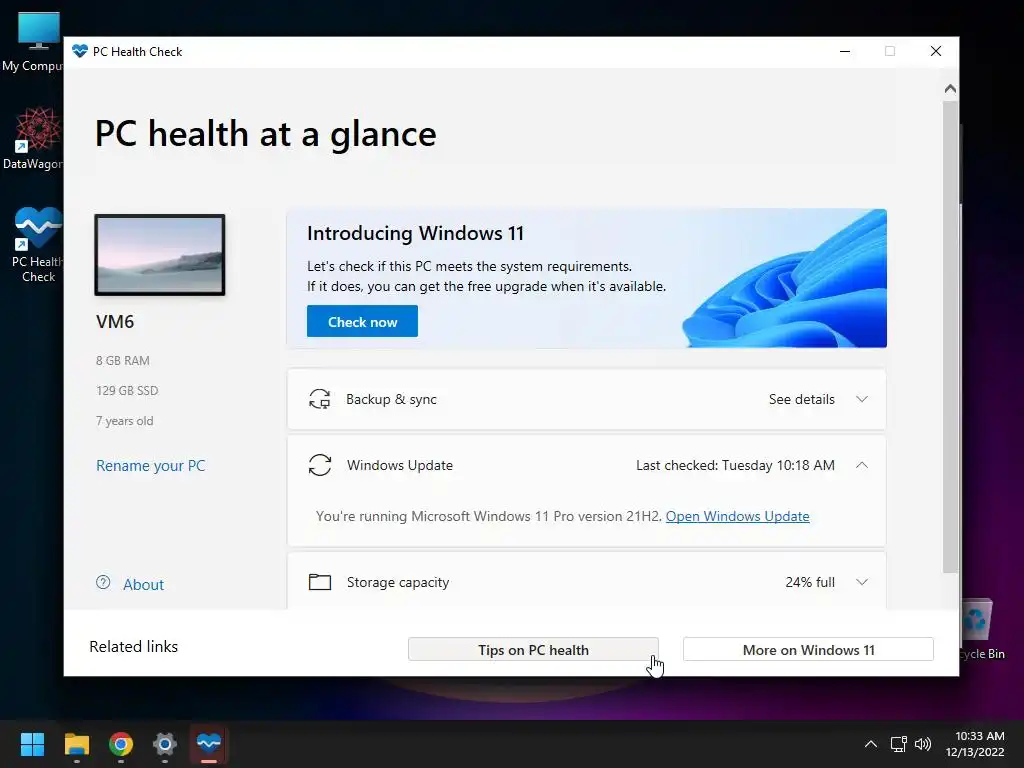Click PC Health Check taskbar icon
The height and width of the screenshot is (768, 1024).
pos(209,744)
